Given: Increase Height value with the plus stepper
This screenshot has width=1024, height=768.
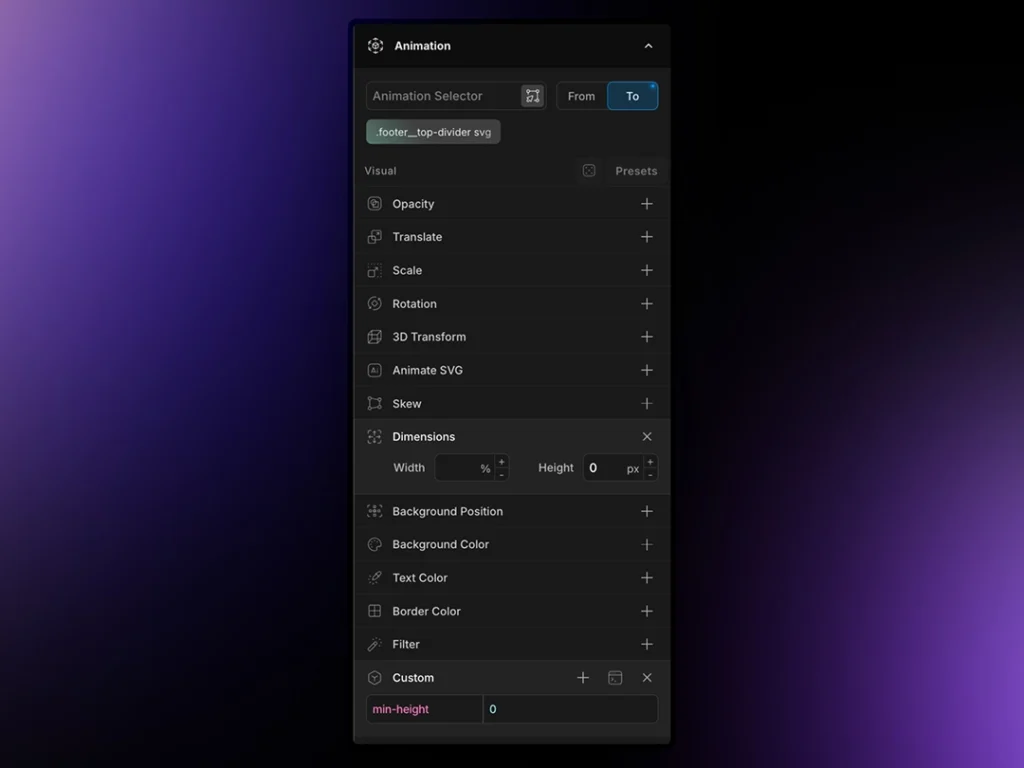Looking at the screenshot, I should click(x=651, y=462).
